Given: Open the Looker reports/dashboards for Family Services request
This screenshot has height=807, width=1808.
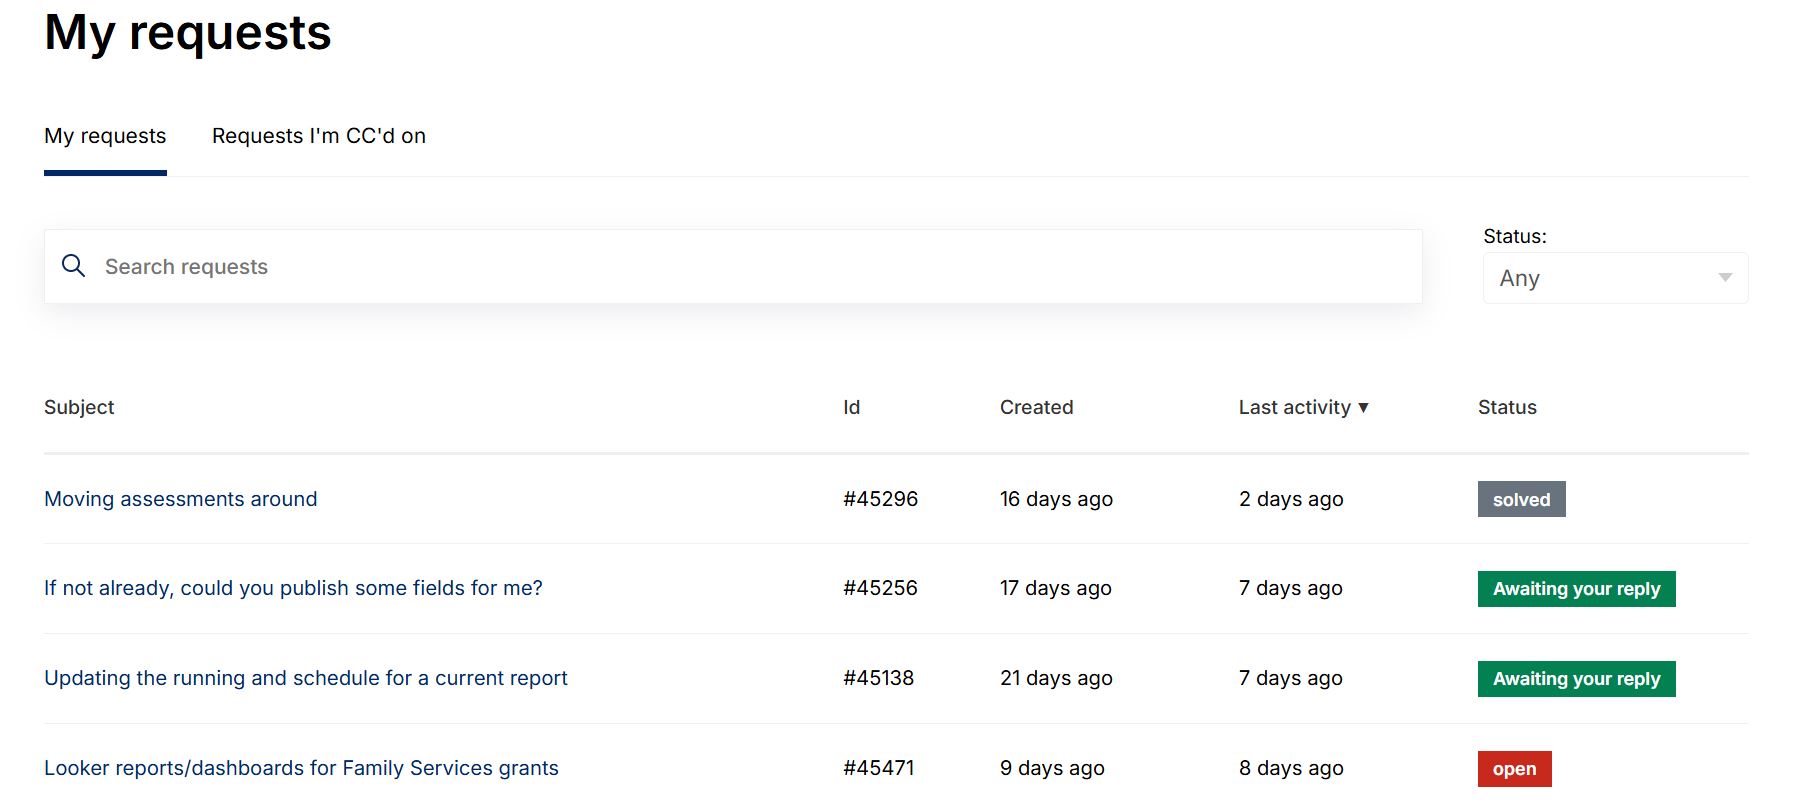Looking at the screenshot, I should pos(301,768).
